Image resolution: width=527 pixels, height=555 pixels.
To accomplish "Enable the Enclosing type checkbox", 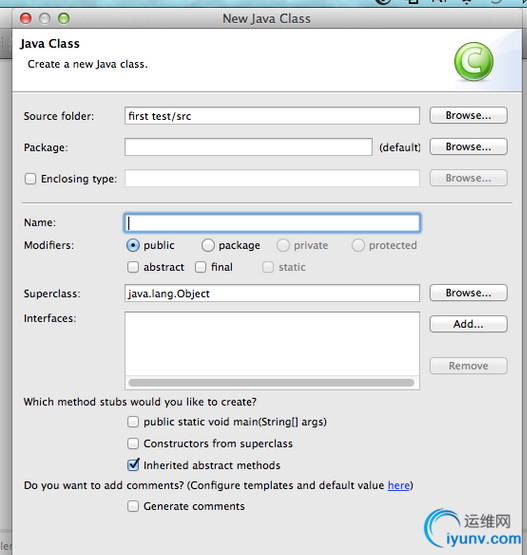I will [30, 179].
